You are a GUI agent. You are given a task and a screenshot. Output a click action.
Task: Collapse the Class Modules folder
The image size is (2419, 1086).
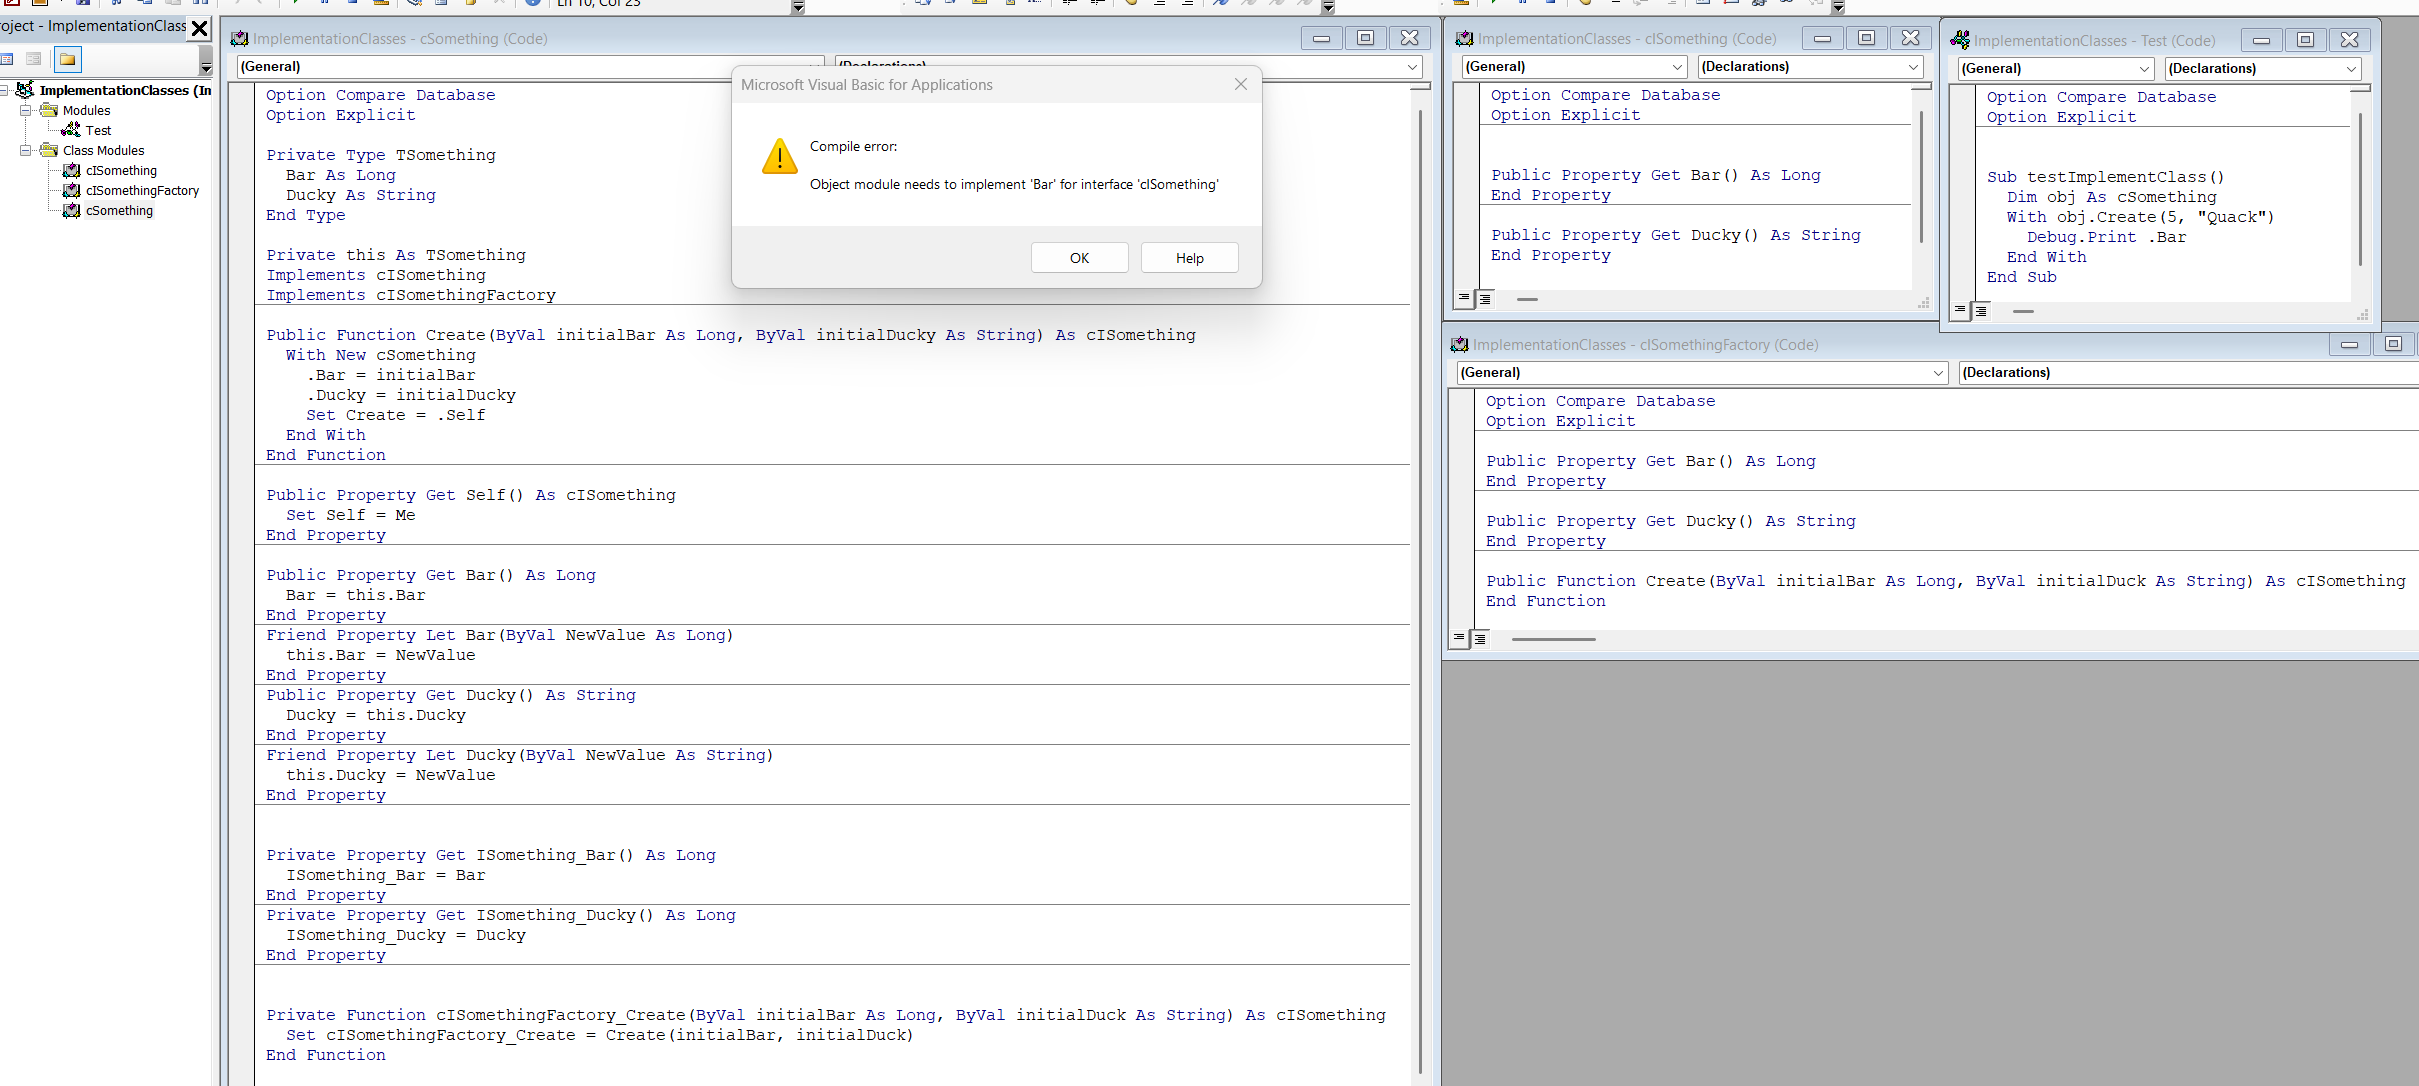point(26,151)
